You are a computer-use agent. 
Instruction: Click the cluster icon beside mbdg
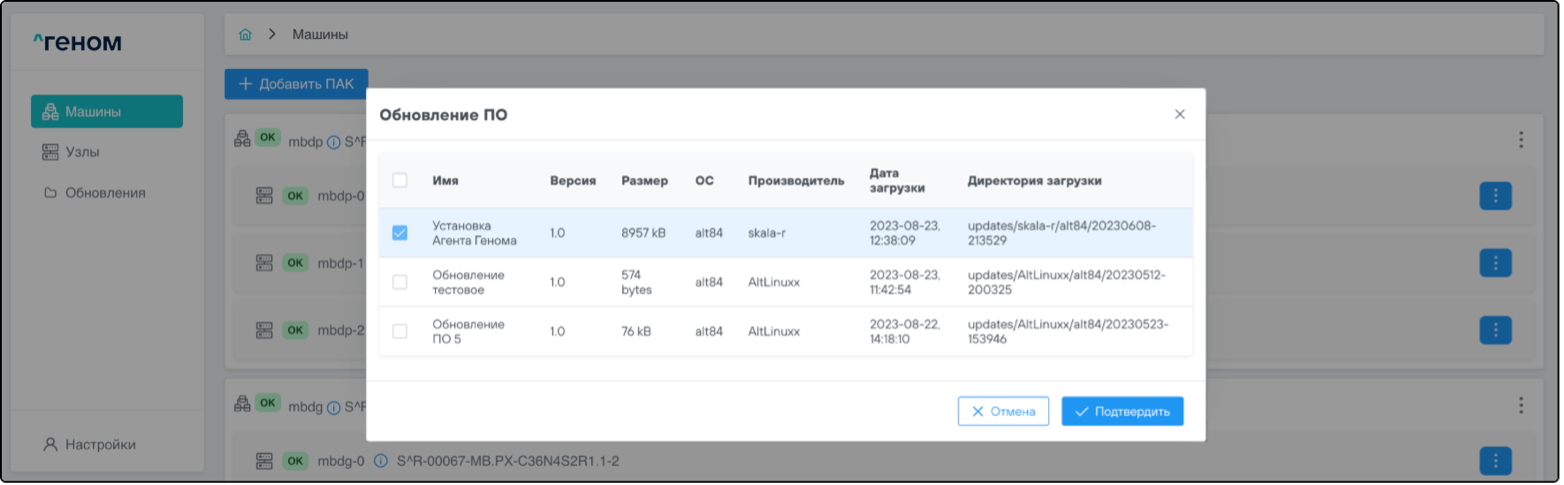pyautogui.click(x=241, y=405)
